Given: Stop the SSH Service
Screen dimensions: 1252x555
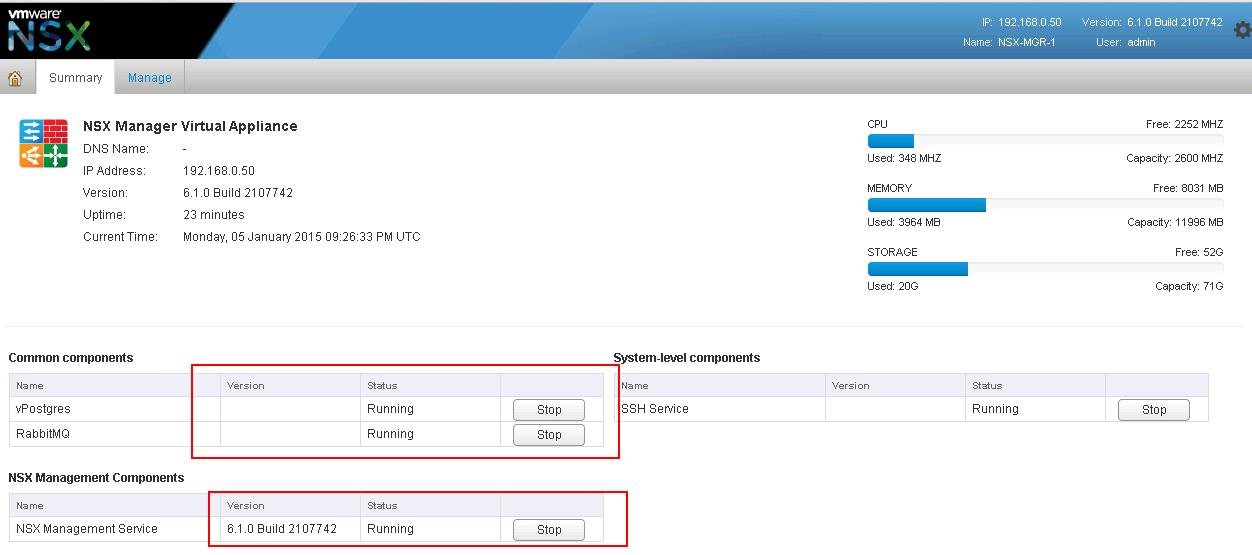Looking at the screenshot, I should pos(1154,409).
